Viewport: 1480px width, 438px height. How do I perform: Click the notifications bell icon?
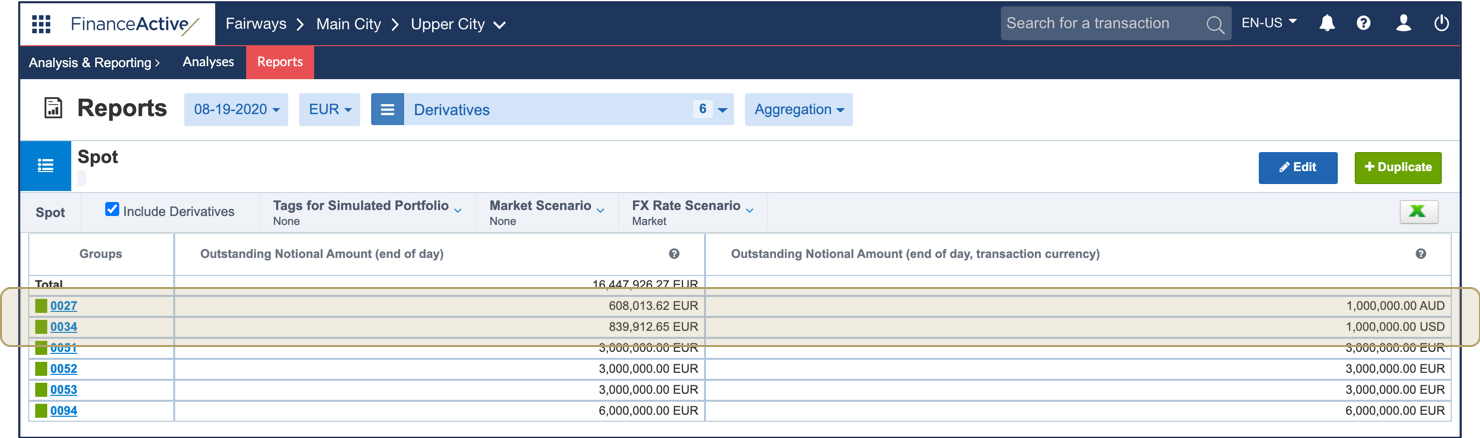[1327, 23]
